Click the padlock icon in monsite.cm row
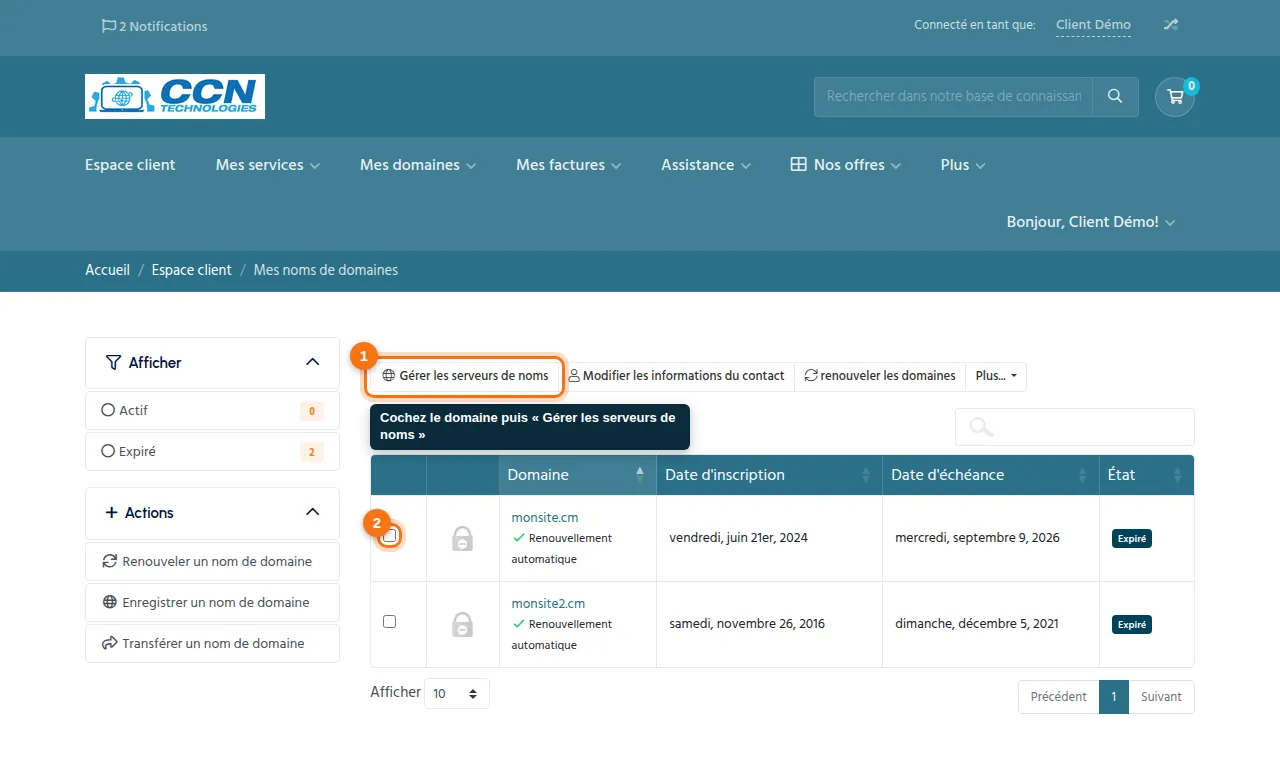 point(462,538)
